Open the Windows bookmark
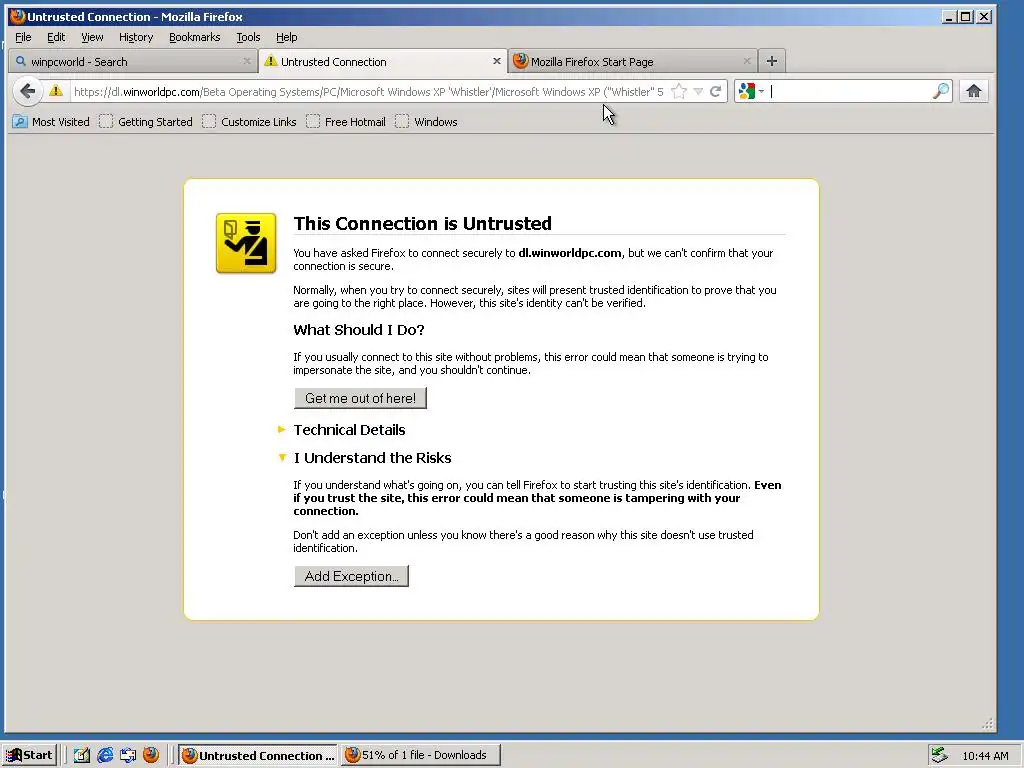This screenshot has width=1024, height=768. point(426,121)
